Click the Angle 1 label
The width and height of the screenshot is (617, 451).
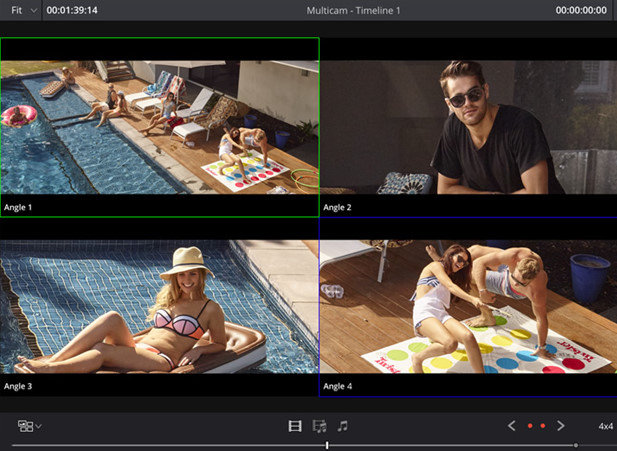(18, 207)
